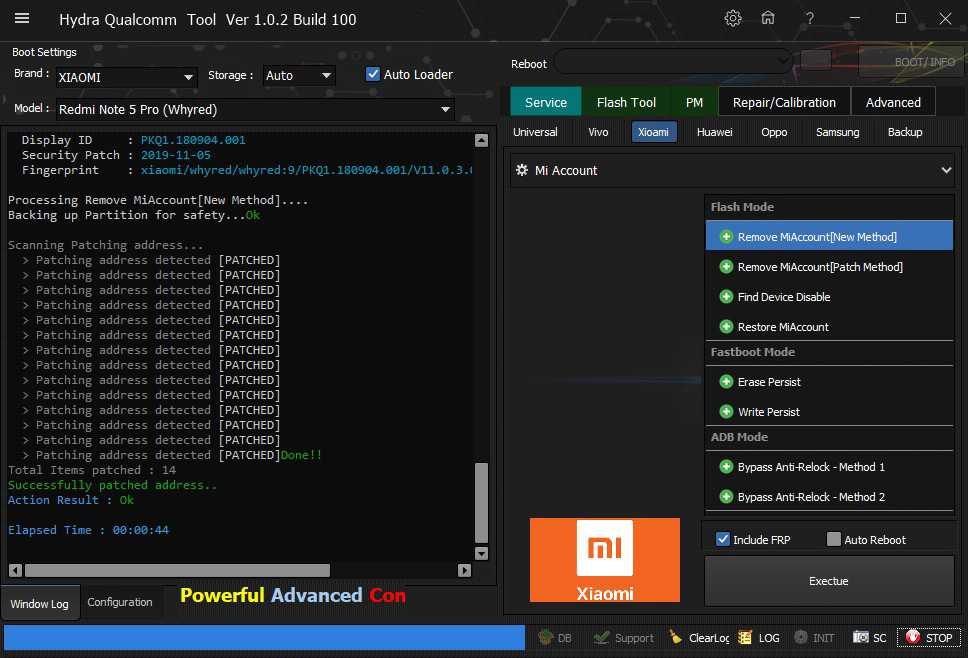Viewport: 968px width, 658px height.
Task: Click the SC screenshot camera icon
Action: pos(860,637)
